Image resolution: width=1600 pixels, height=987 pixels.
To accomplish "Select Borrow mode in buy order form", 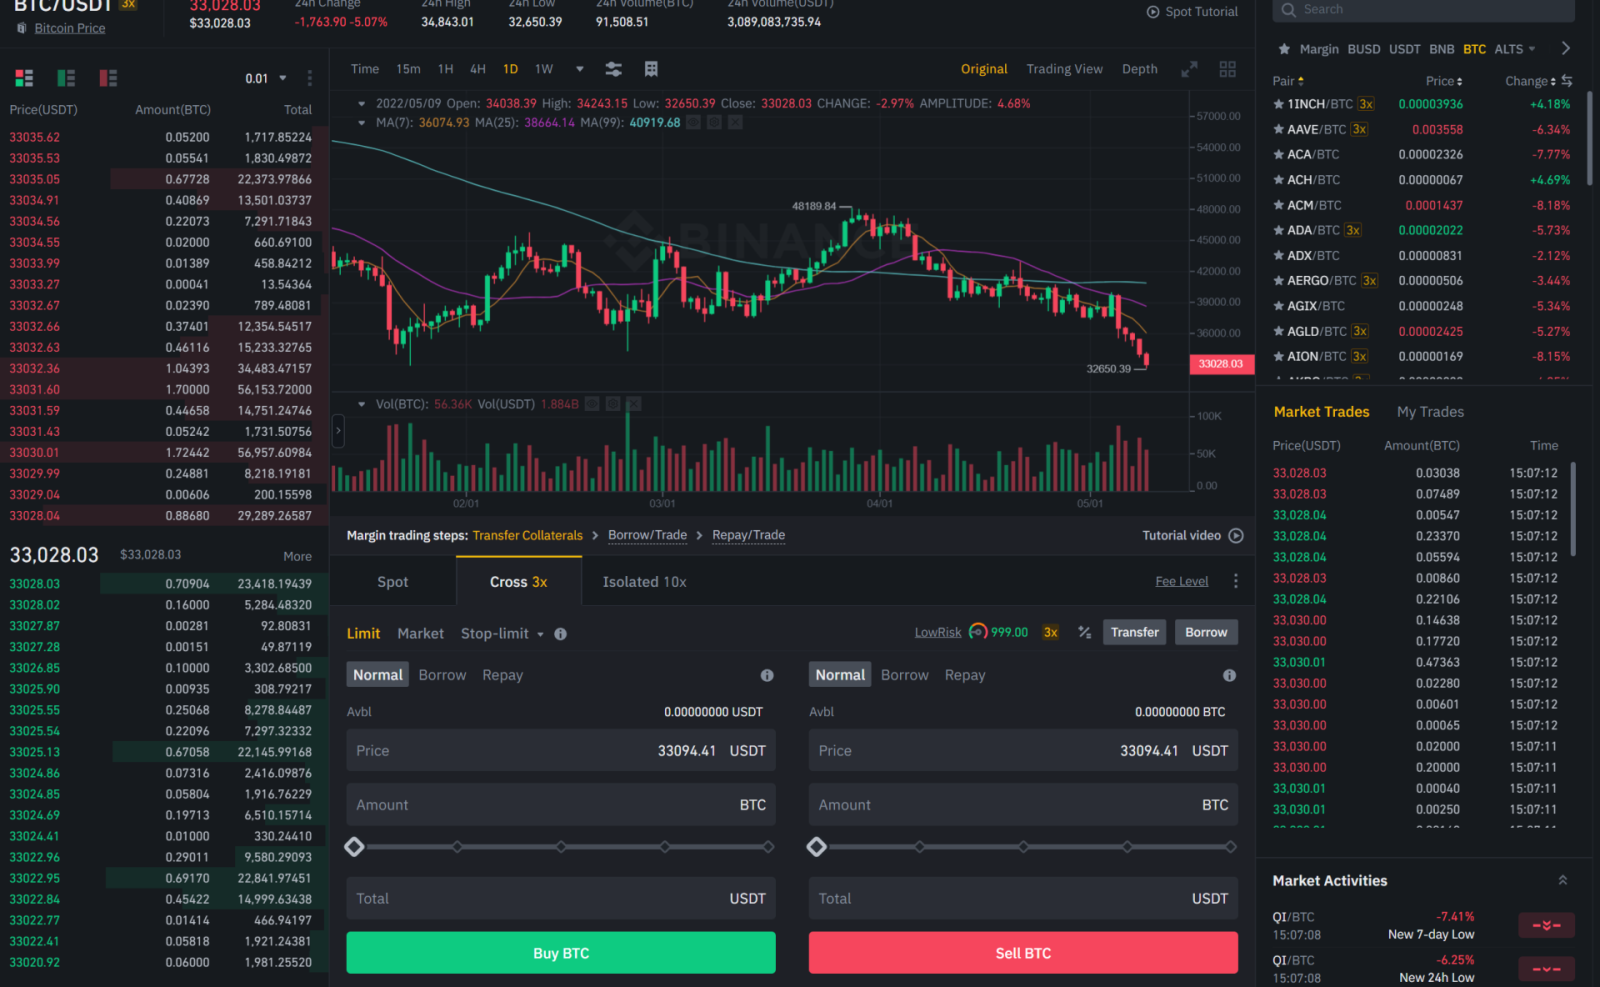I will 442,675.
